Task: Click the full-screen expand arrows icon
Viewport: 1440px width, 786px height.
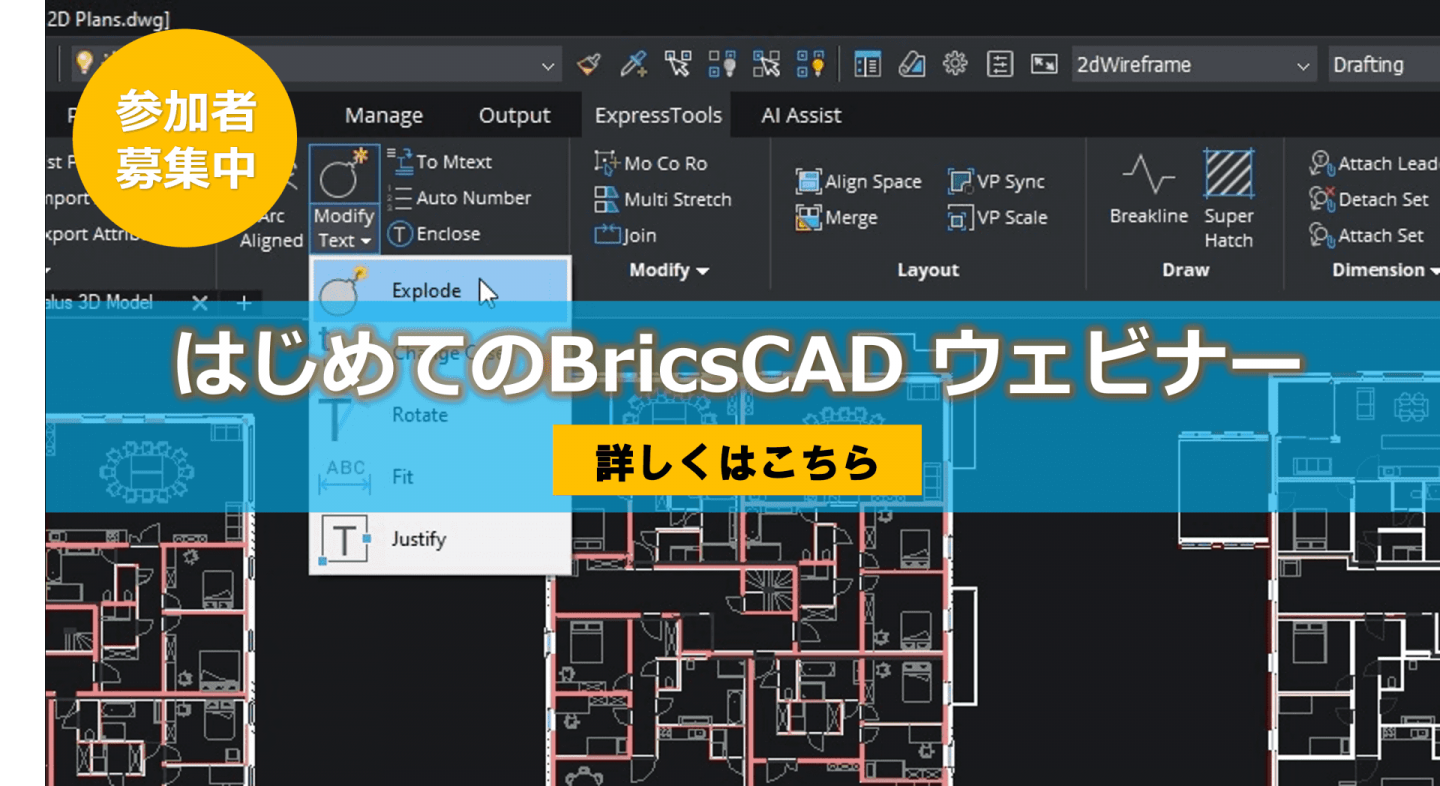Action: point(1044,65)
